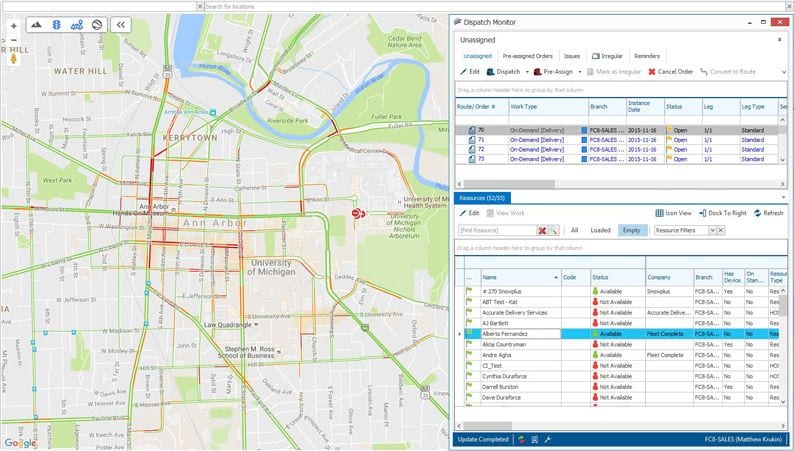Click the status bar document icon
Image resolution: width=794 pixels, height=451 pixels.
535,439
